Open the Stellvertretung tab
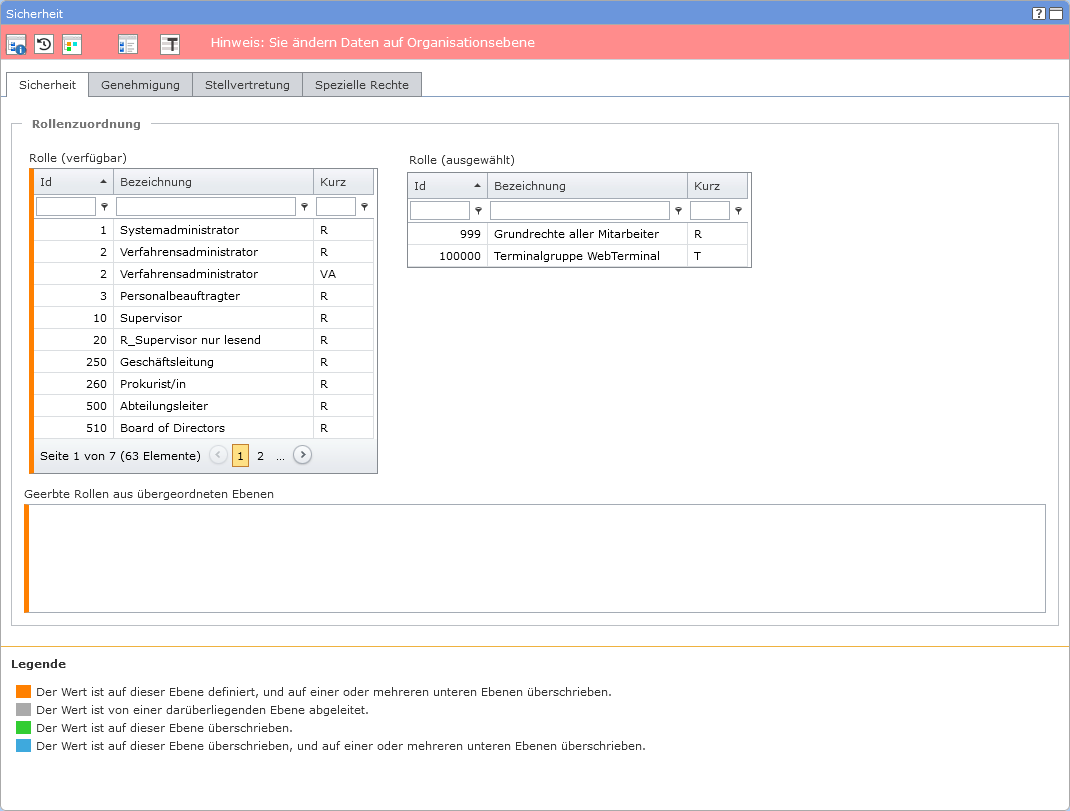 247,85
